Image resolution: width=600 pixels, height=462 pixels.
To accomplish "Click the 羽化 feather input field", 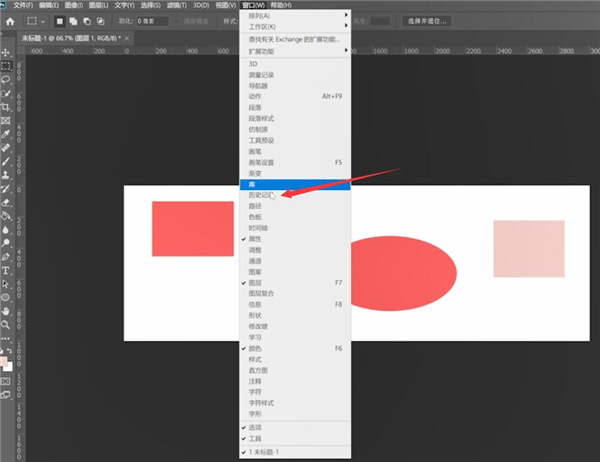I will [152, 21].
